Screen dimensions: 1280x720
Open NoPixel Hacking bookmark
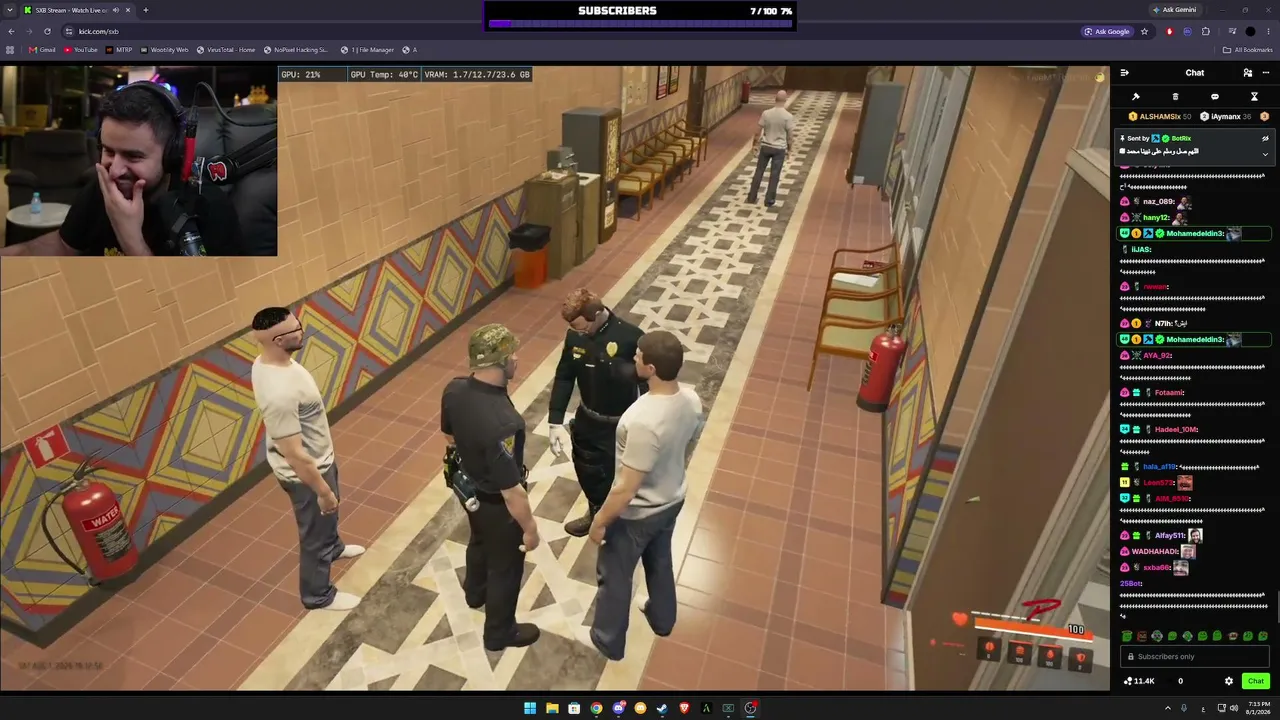(x=296, y=50)
